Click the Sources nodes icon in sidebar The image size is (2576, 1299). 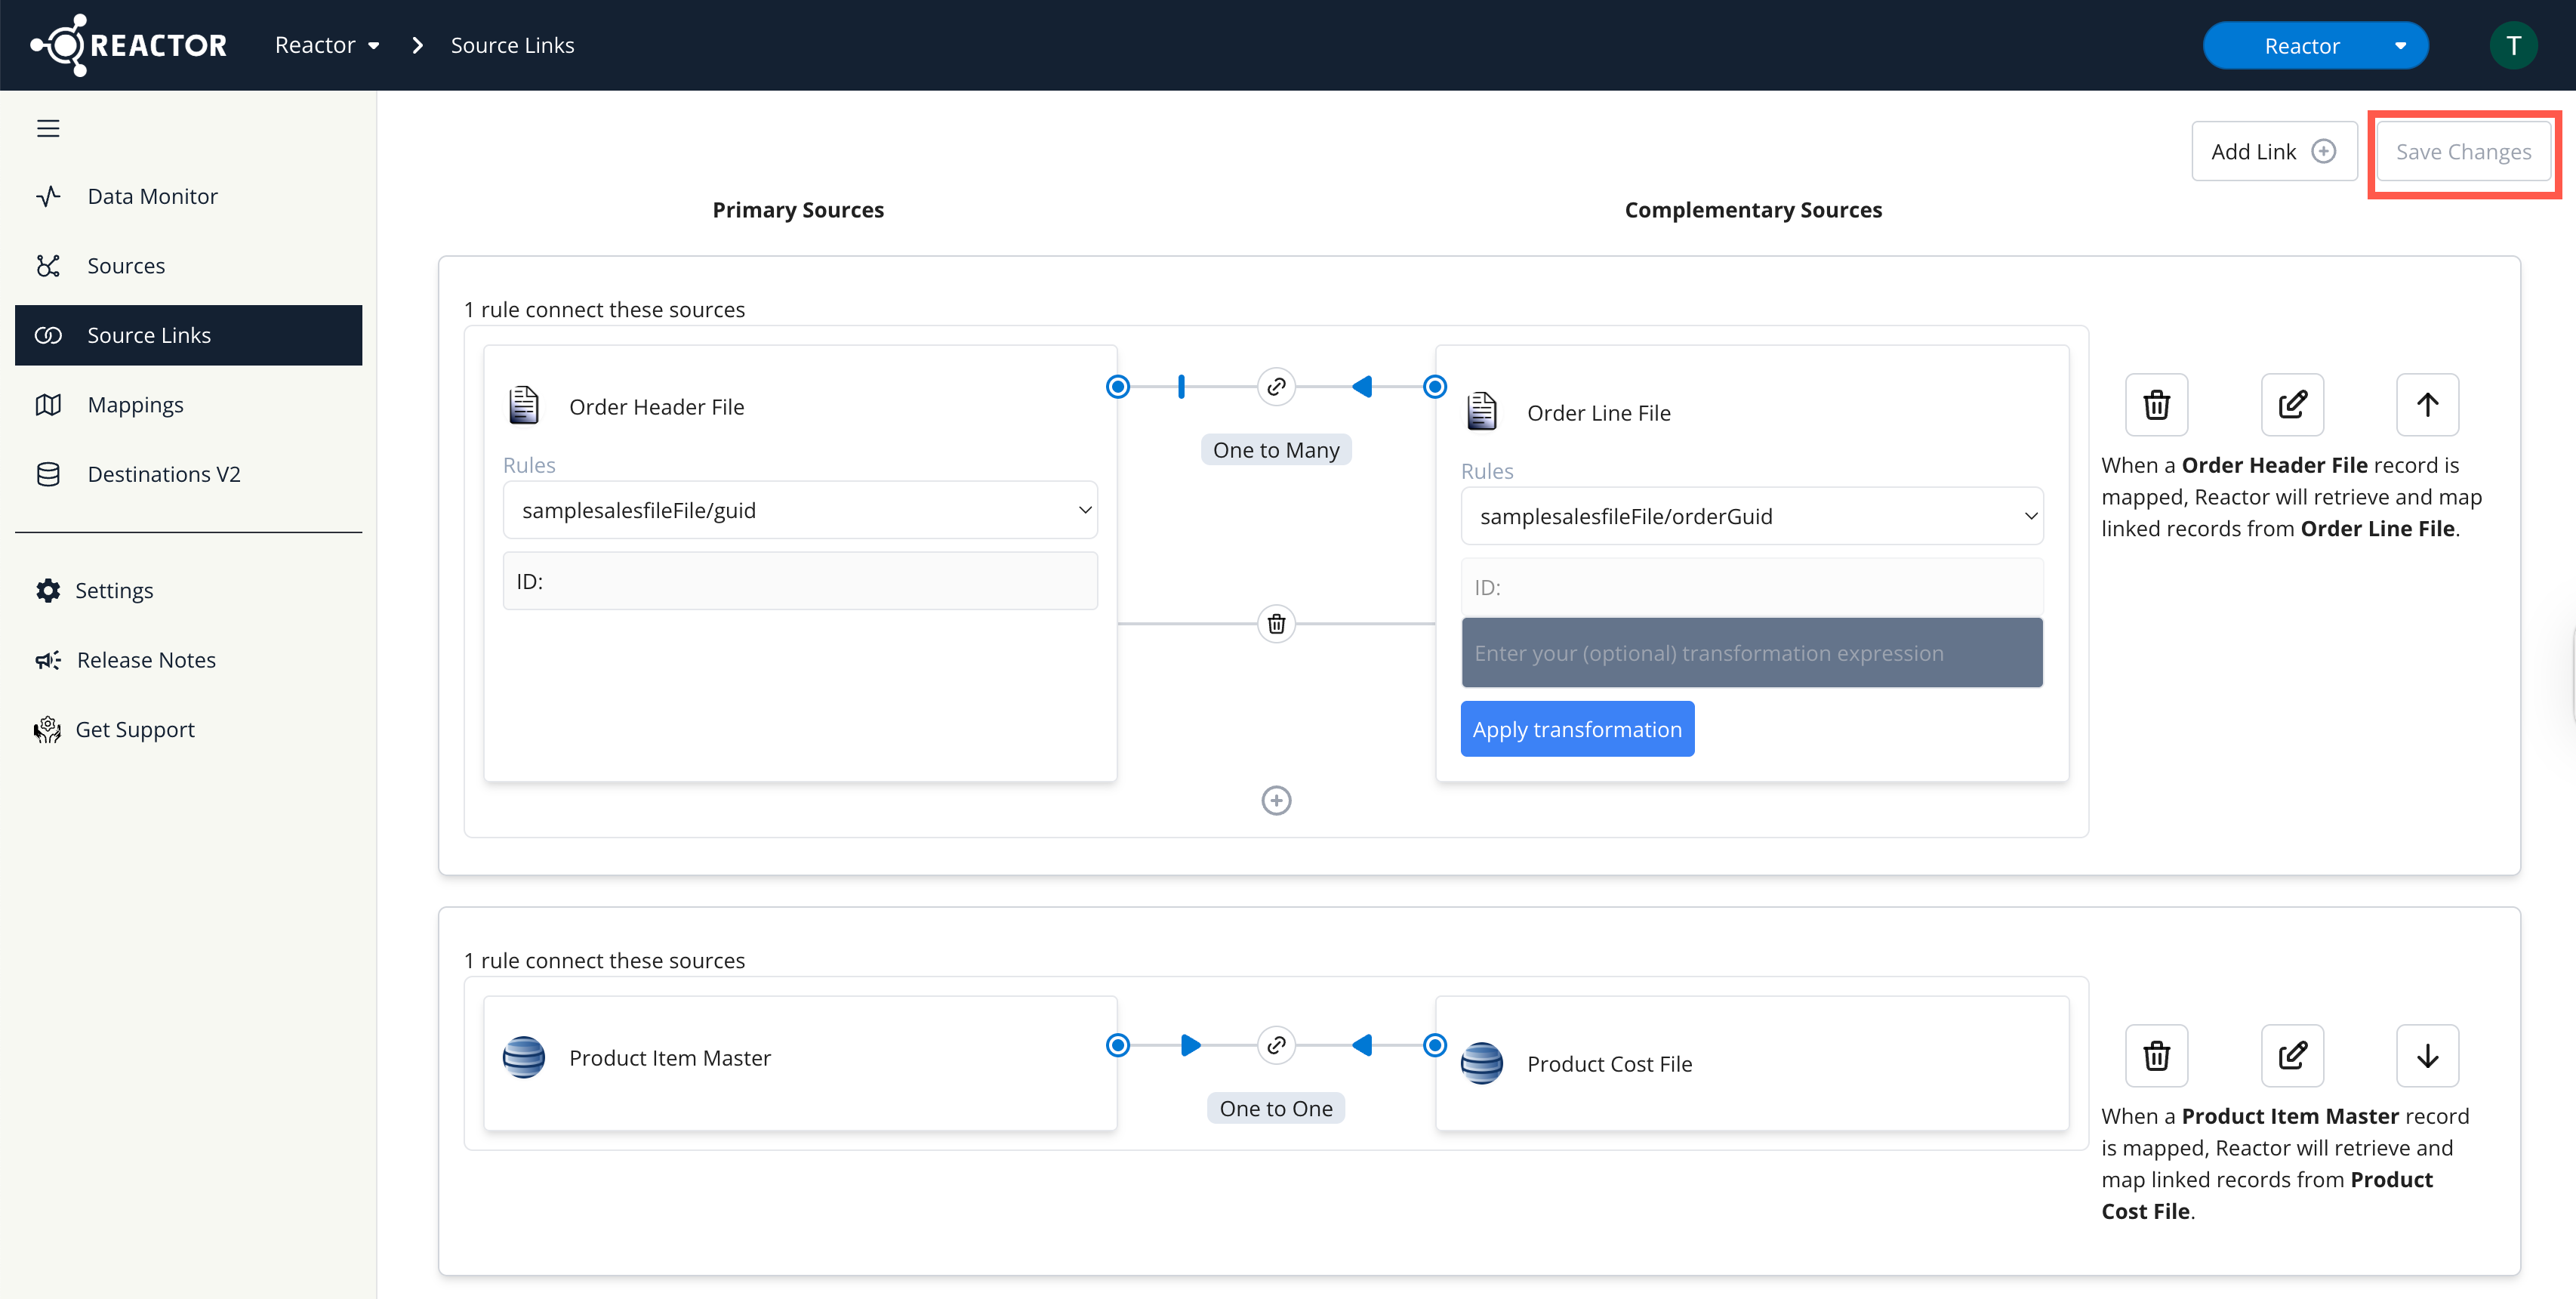(x=48, y=266)
